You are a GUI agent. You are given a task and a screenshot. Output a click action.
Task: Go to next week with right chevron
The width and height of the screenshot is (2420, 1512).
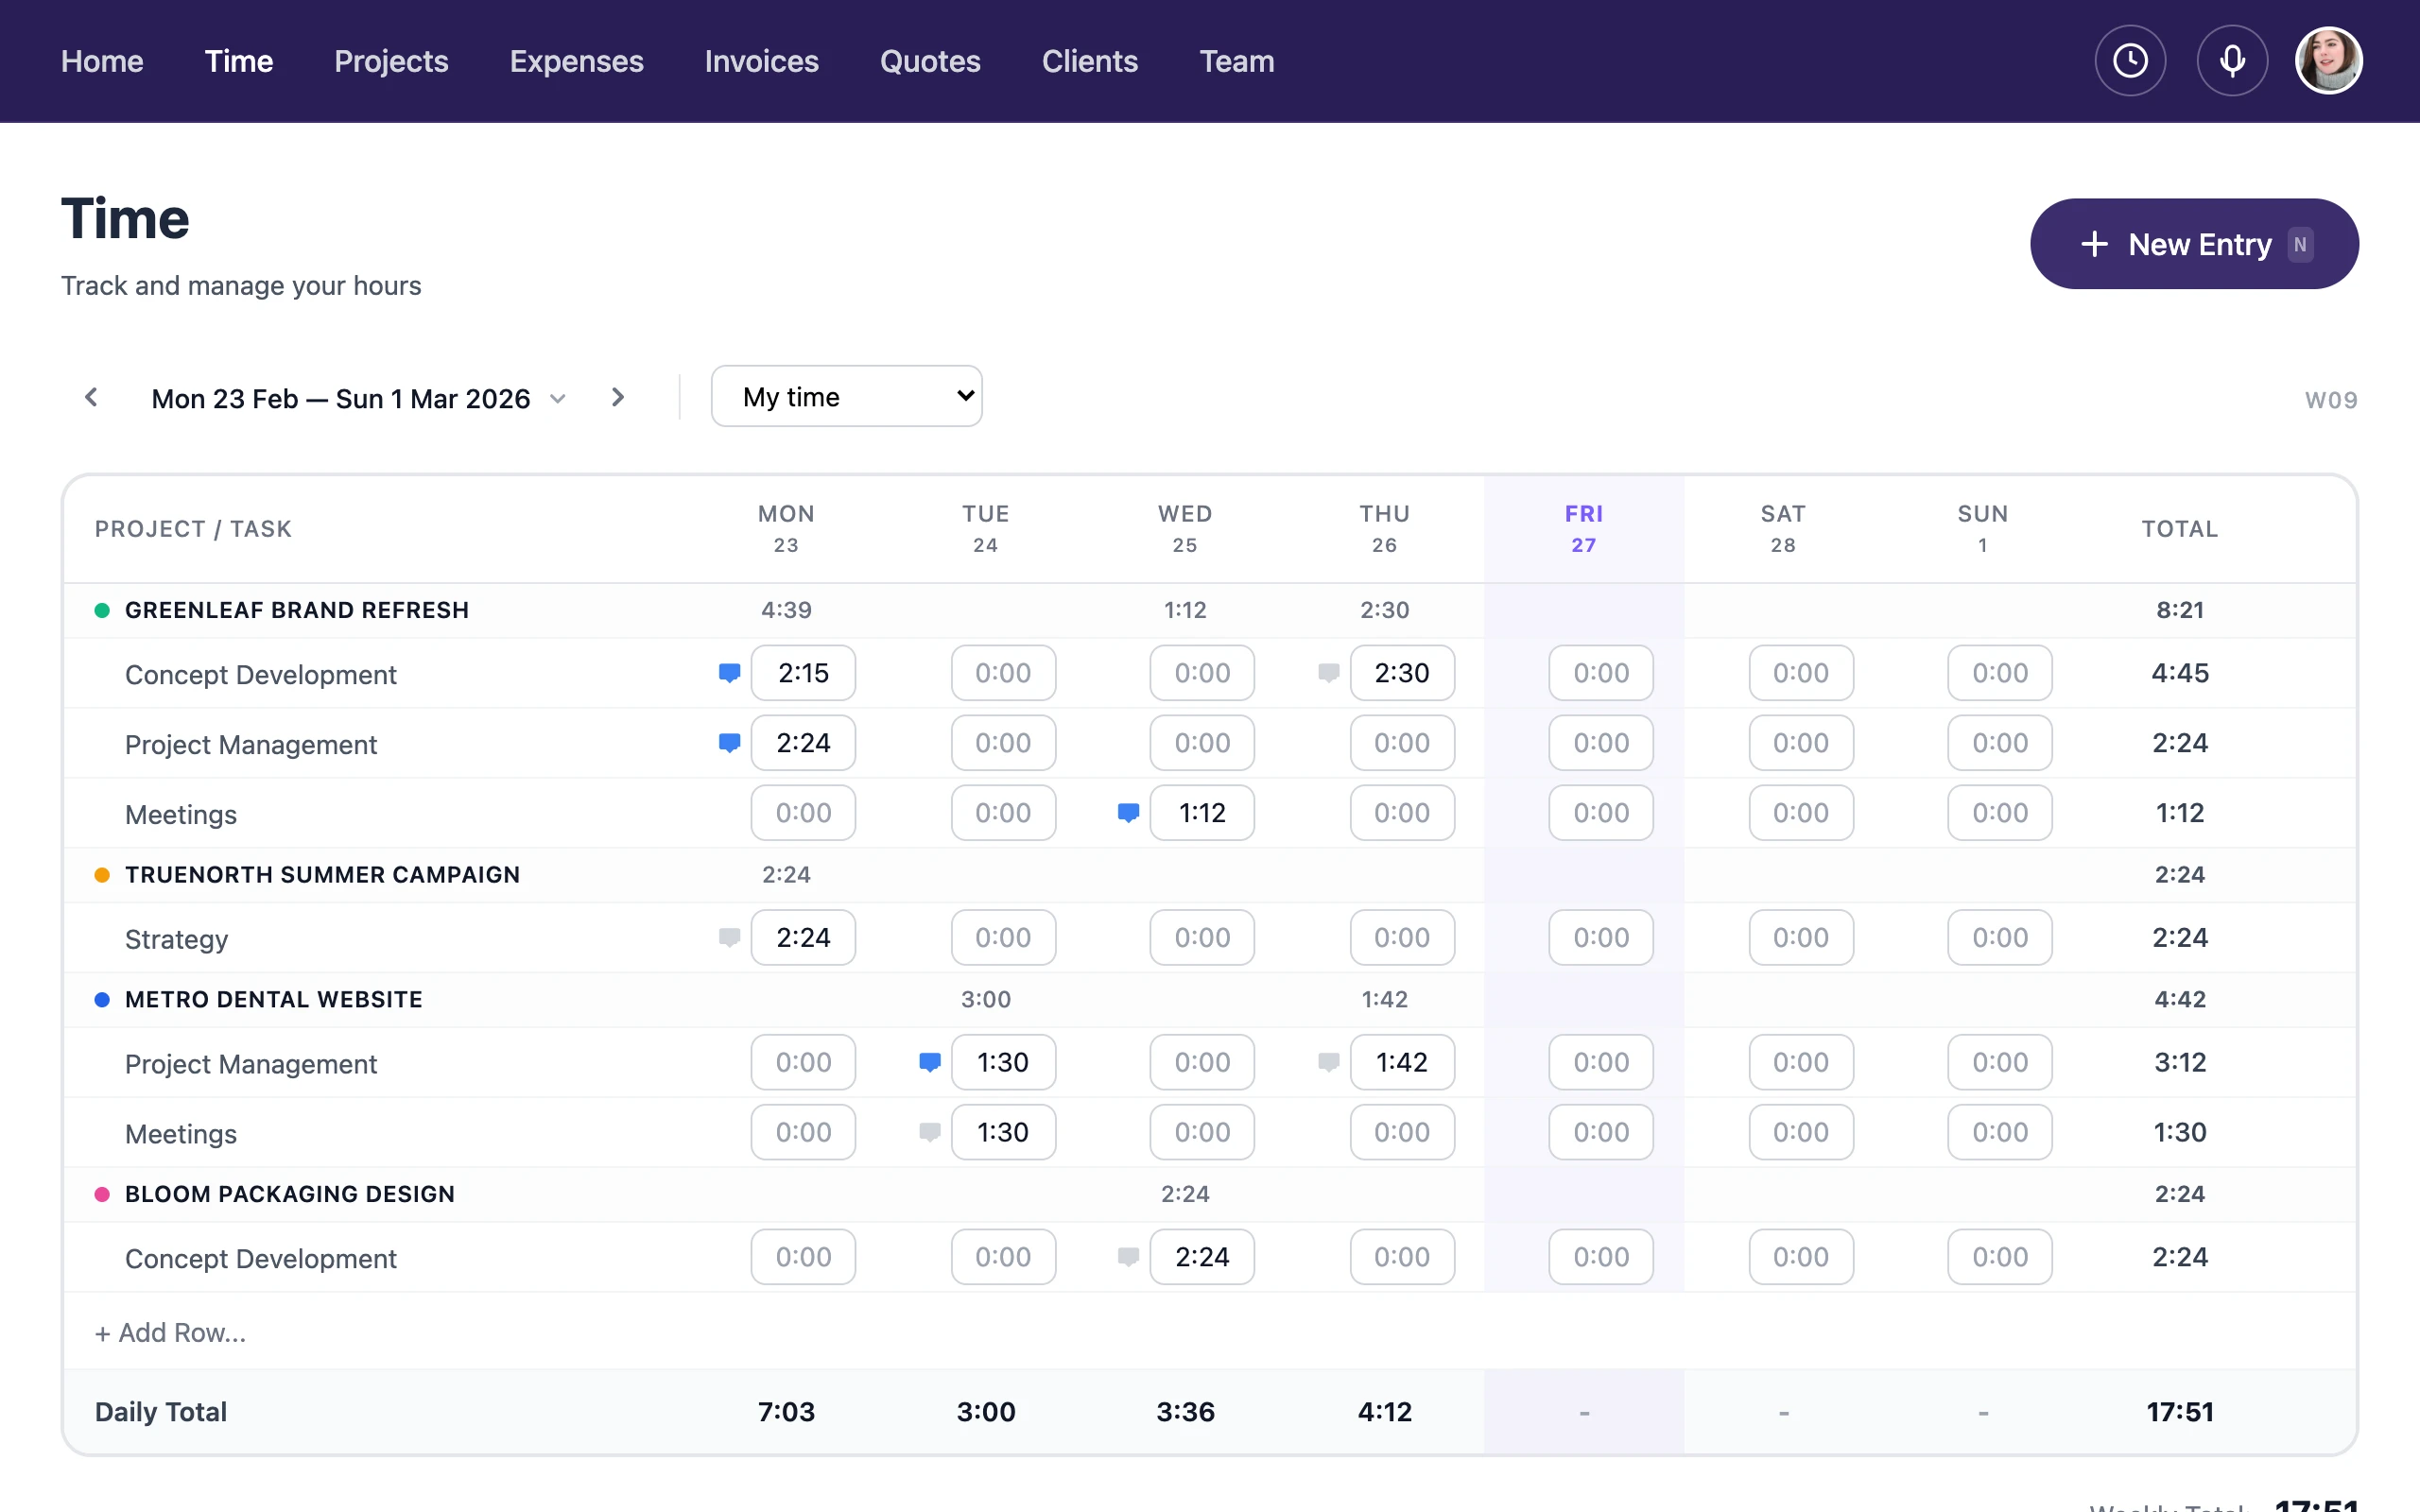click(617, 396)
